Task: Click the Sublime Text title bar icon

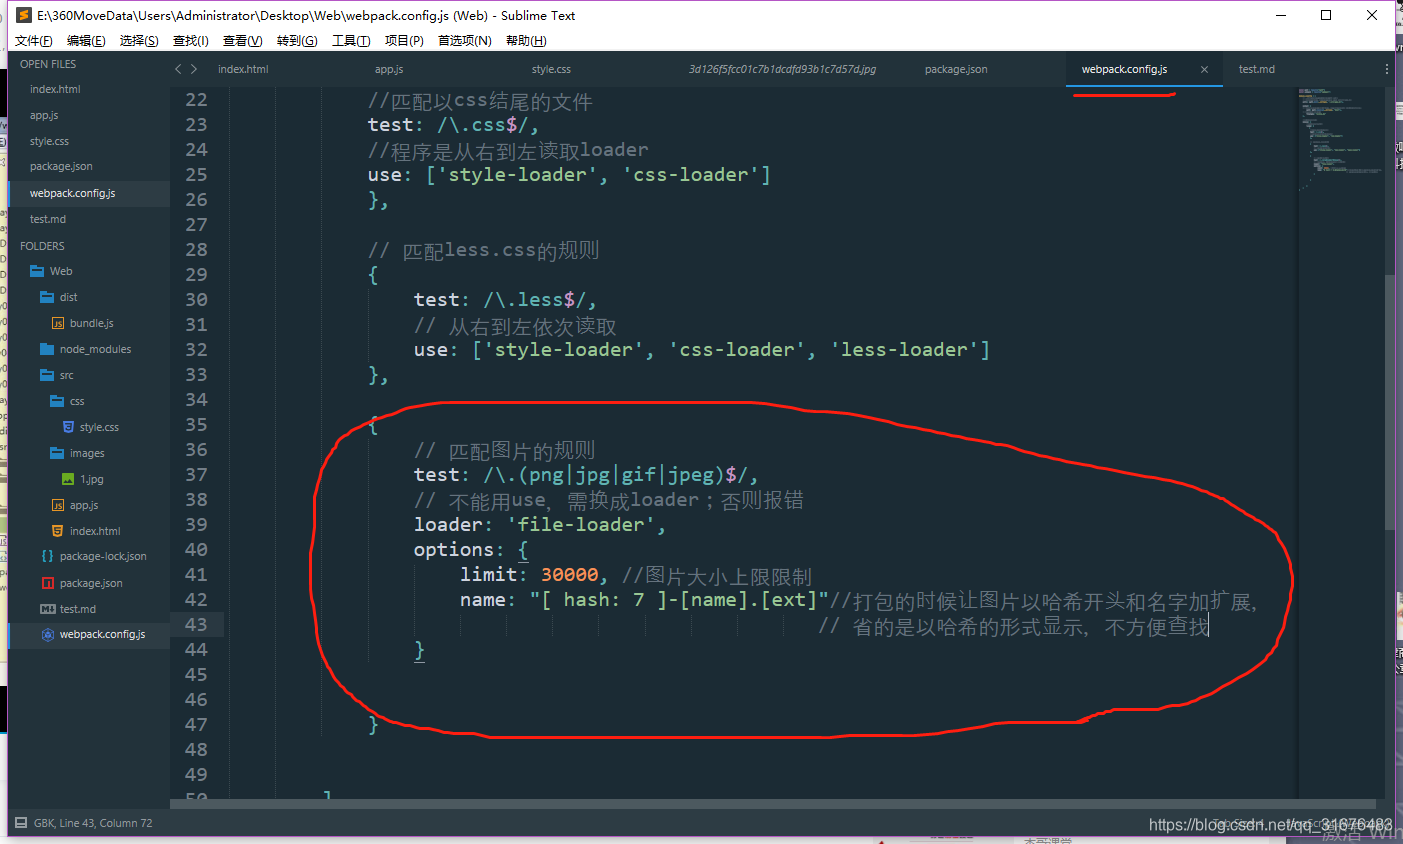Action: (24, 15)
